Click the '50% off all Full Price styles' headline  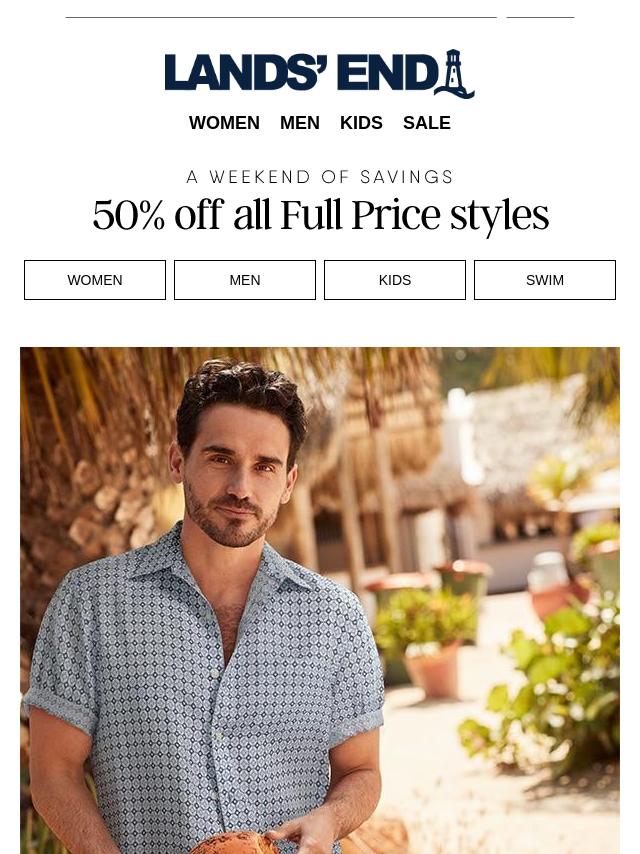pos(320,215)
